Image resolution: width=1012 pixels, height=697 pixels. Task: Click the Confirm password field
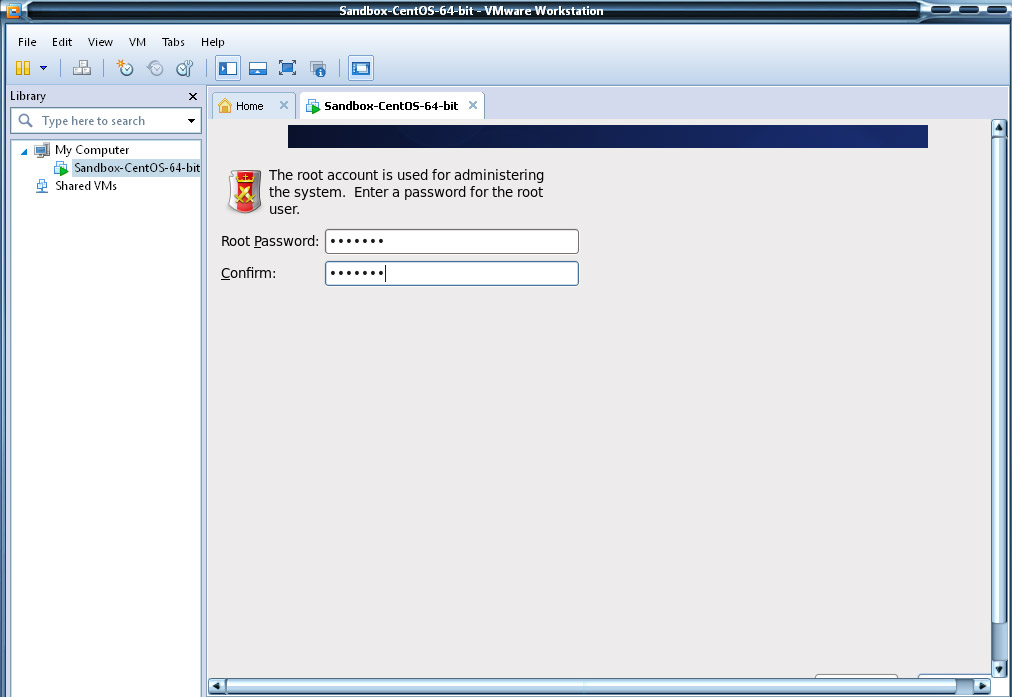coord(451,274)
